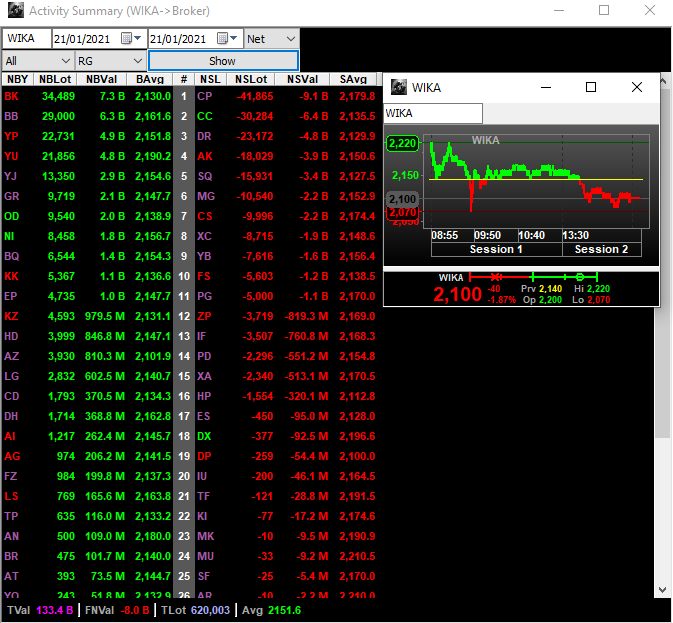673x623 pixels.
Task: Close the WIKA chart window
Action: point(637,88)
